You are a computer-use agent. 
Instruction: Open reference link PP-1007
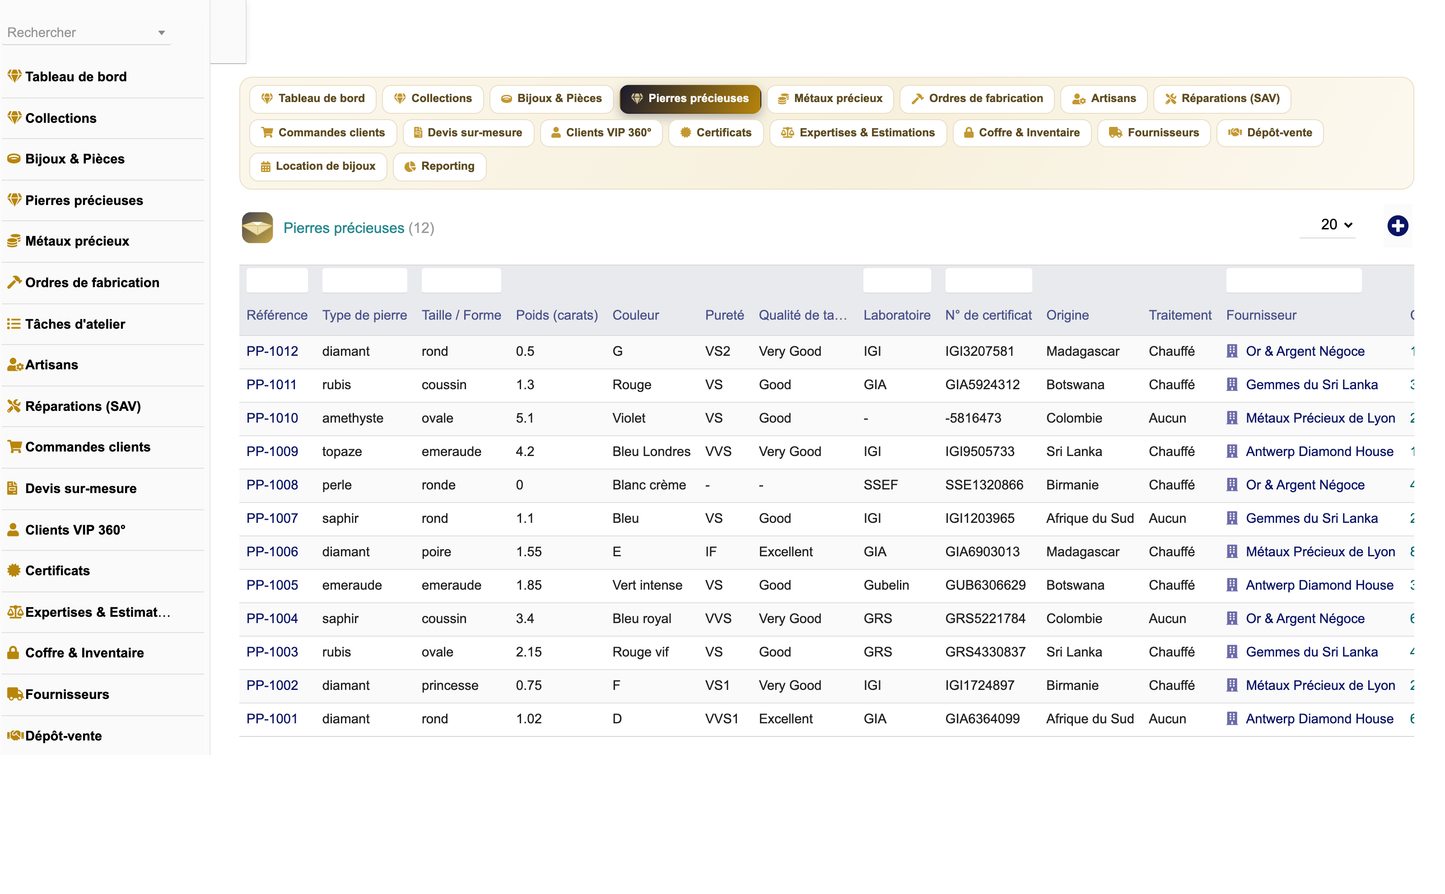coord(272,518)
